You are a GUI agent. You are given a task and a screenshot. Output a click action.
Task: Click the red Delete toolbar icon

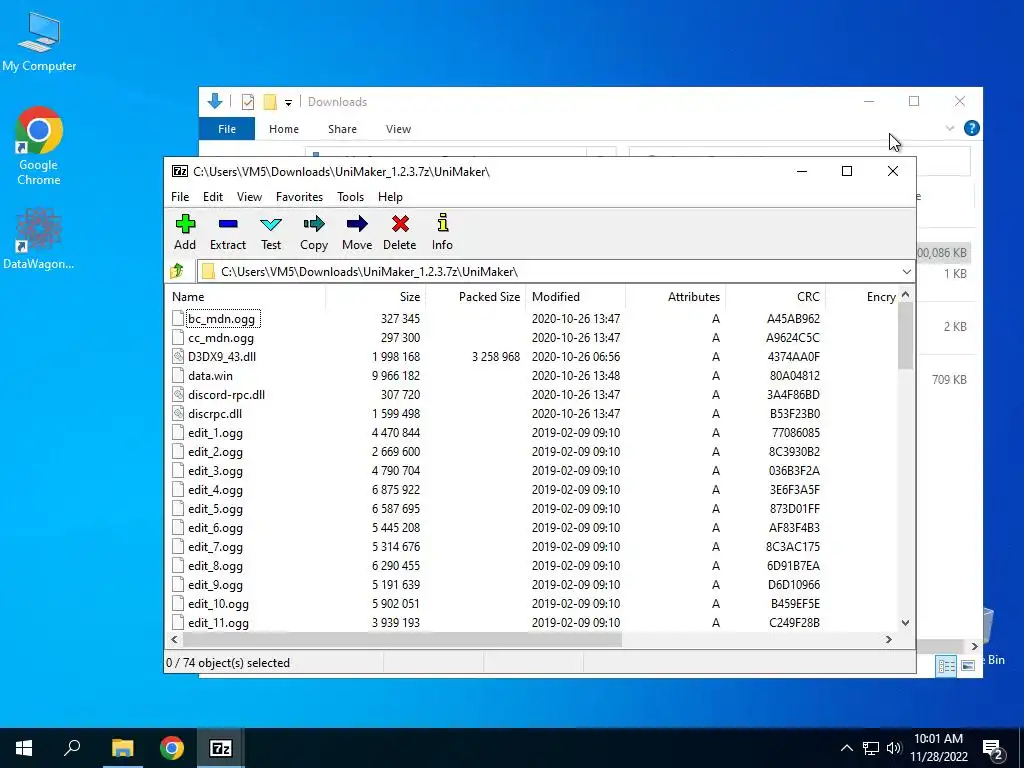pyautogui.click(x=400, y=232)
